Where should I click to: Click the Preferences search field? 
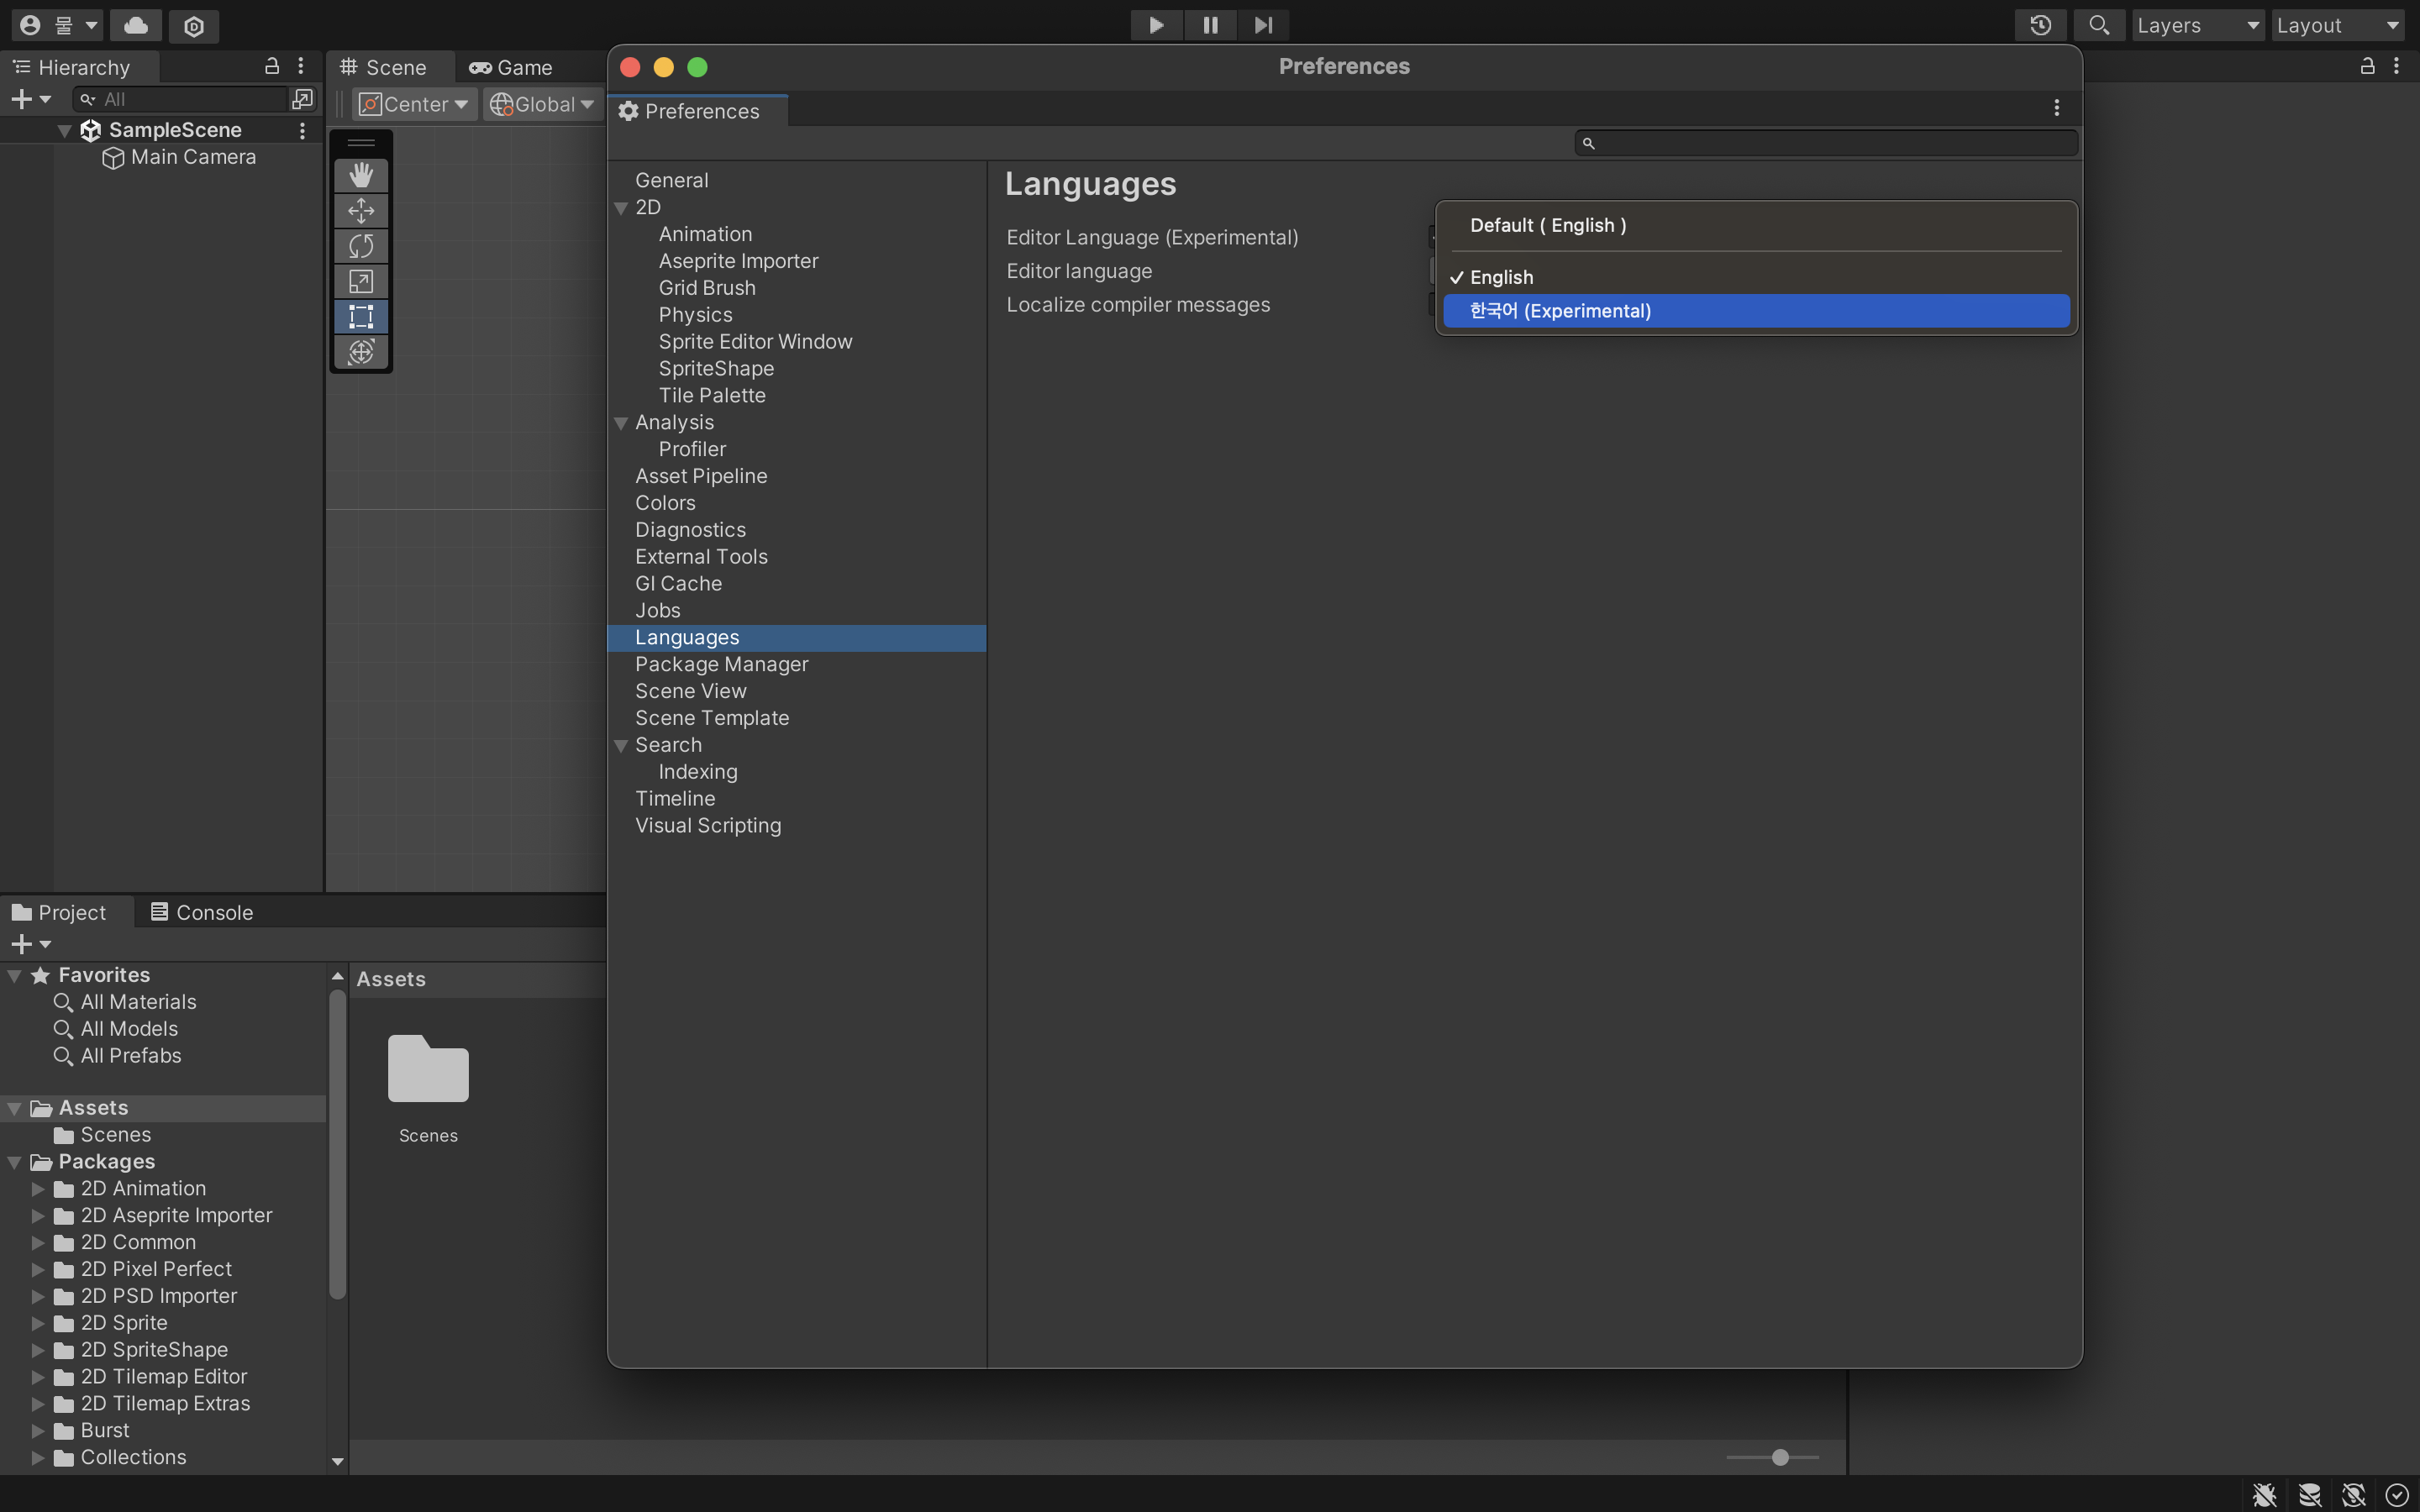coord(1826,143)
